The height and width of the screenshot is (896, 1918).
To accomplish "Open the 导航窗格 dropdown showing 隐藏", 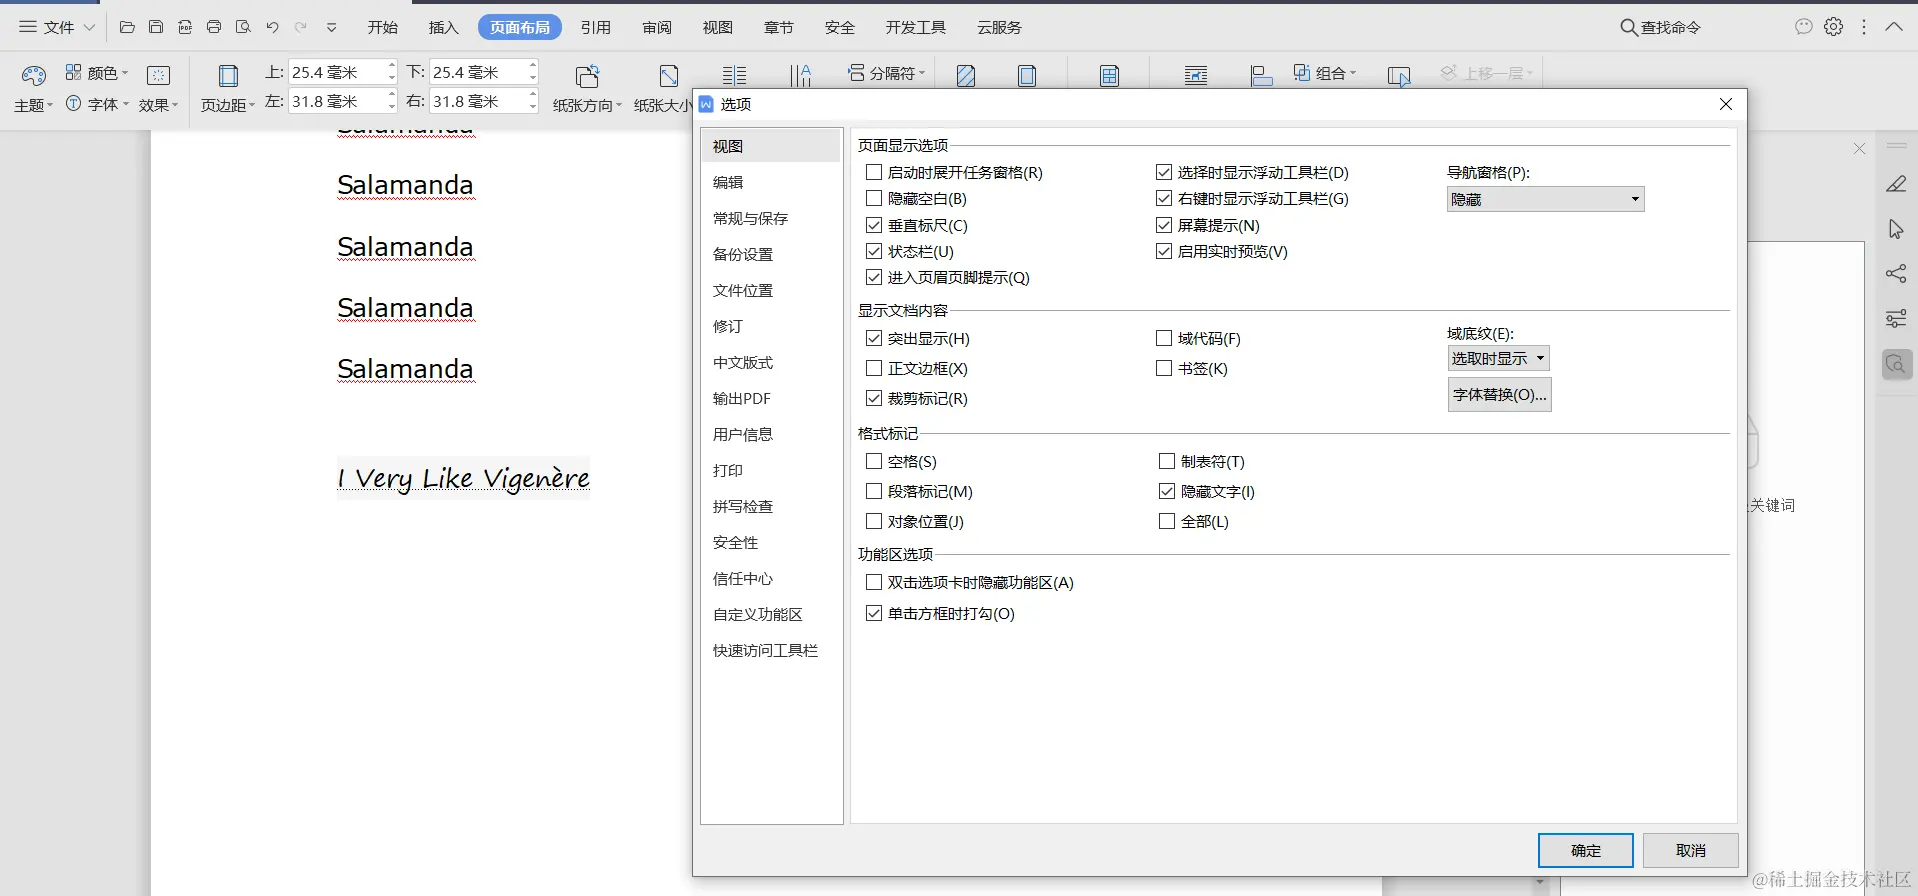I will [1546, 199].
